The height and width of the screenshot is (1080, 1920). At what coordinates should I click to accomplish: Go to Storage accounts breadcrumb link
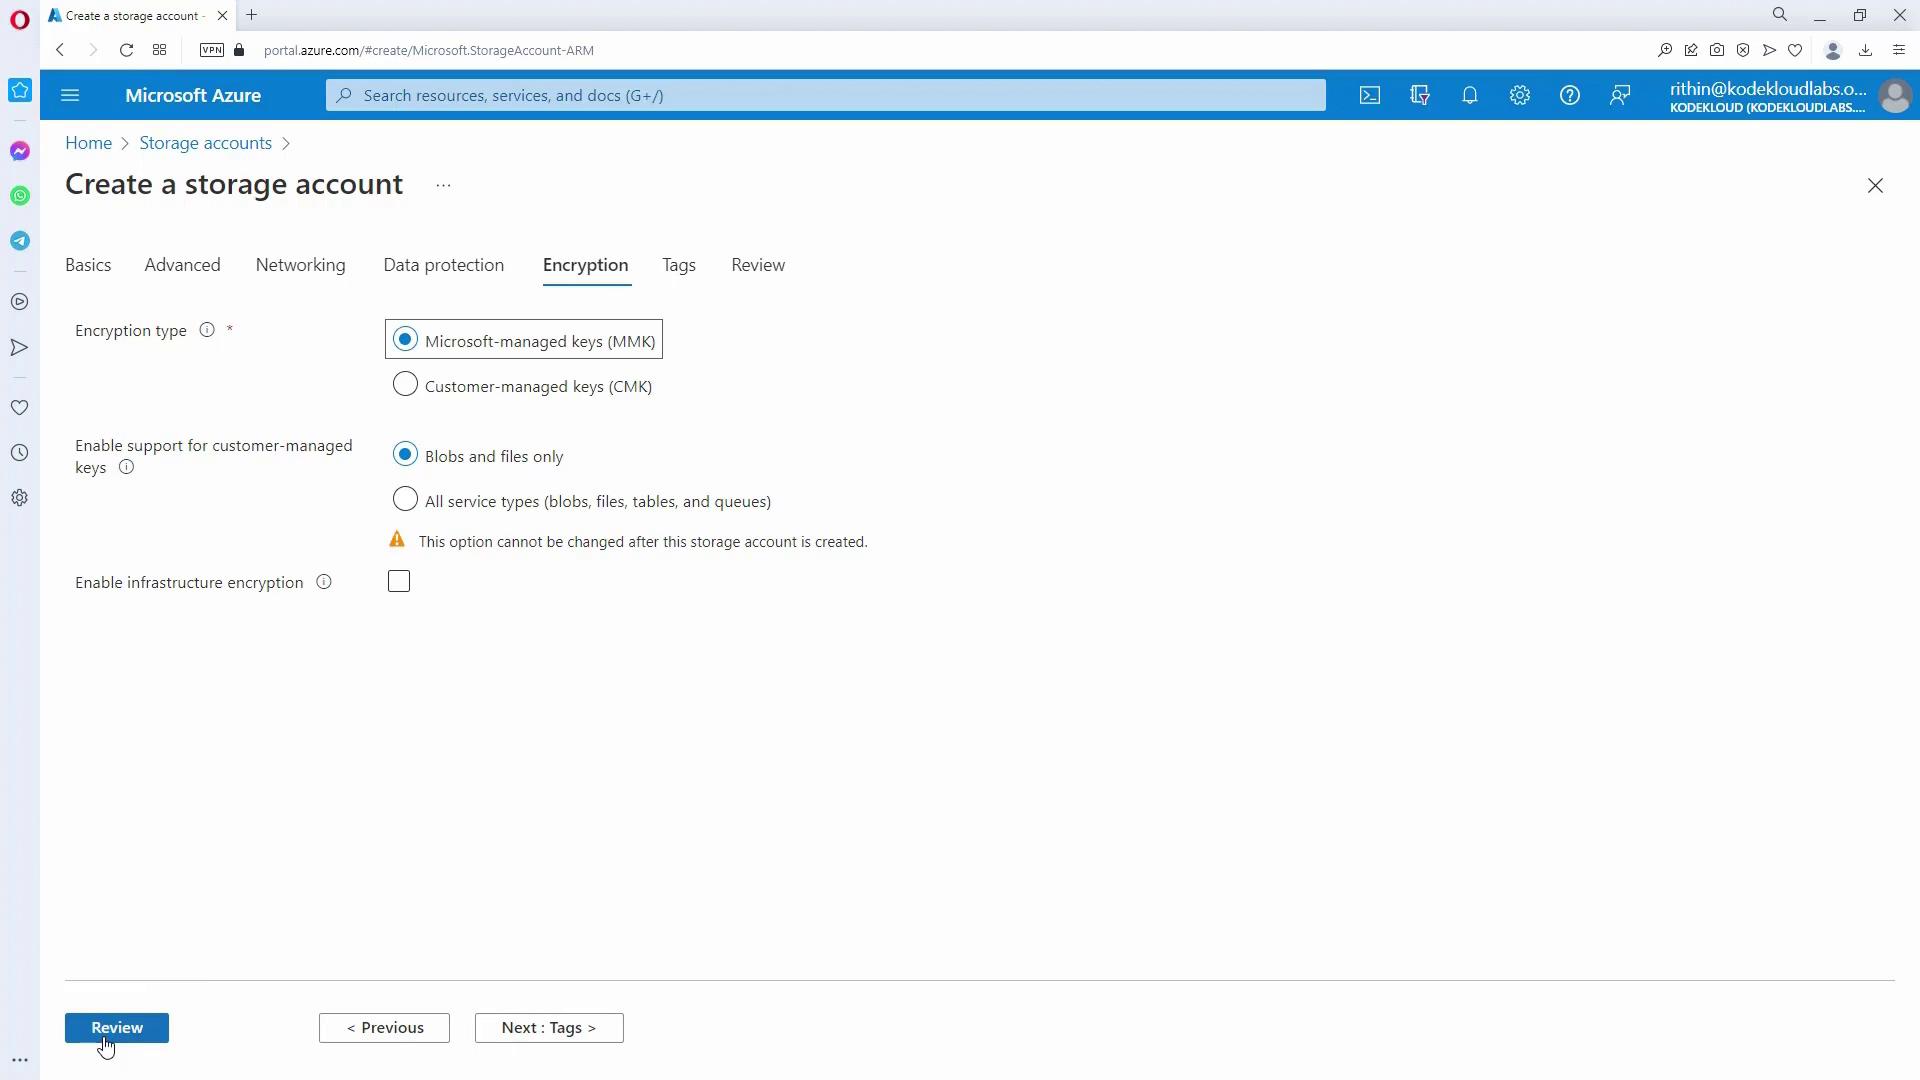pos(205,143)
